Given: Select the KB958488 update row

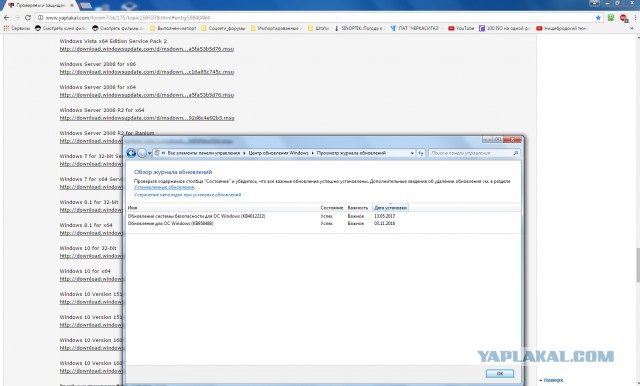Looking at the screenshot, I should (322, 223).
